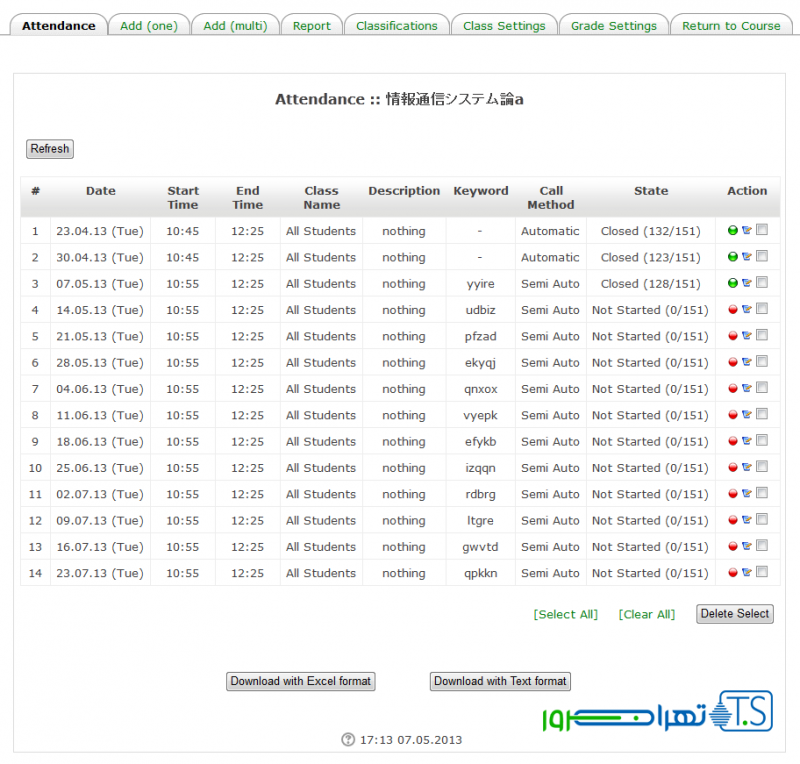
Task: Select the checkbox for 21.05.13 session
Action: click(x=762, y=335)
